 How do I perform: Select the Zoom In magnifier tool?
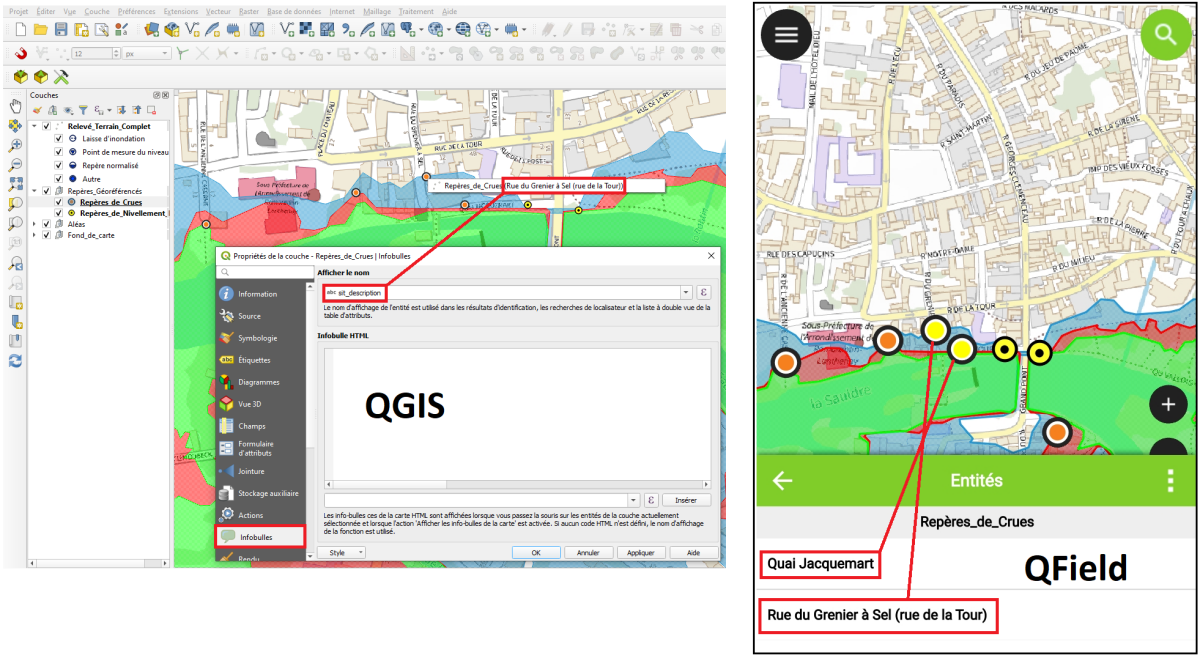click(16, 145)
